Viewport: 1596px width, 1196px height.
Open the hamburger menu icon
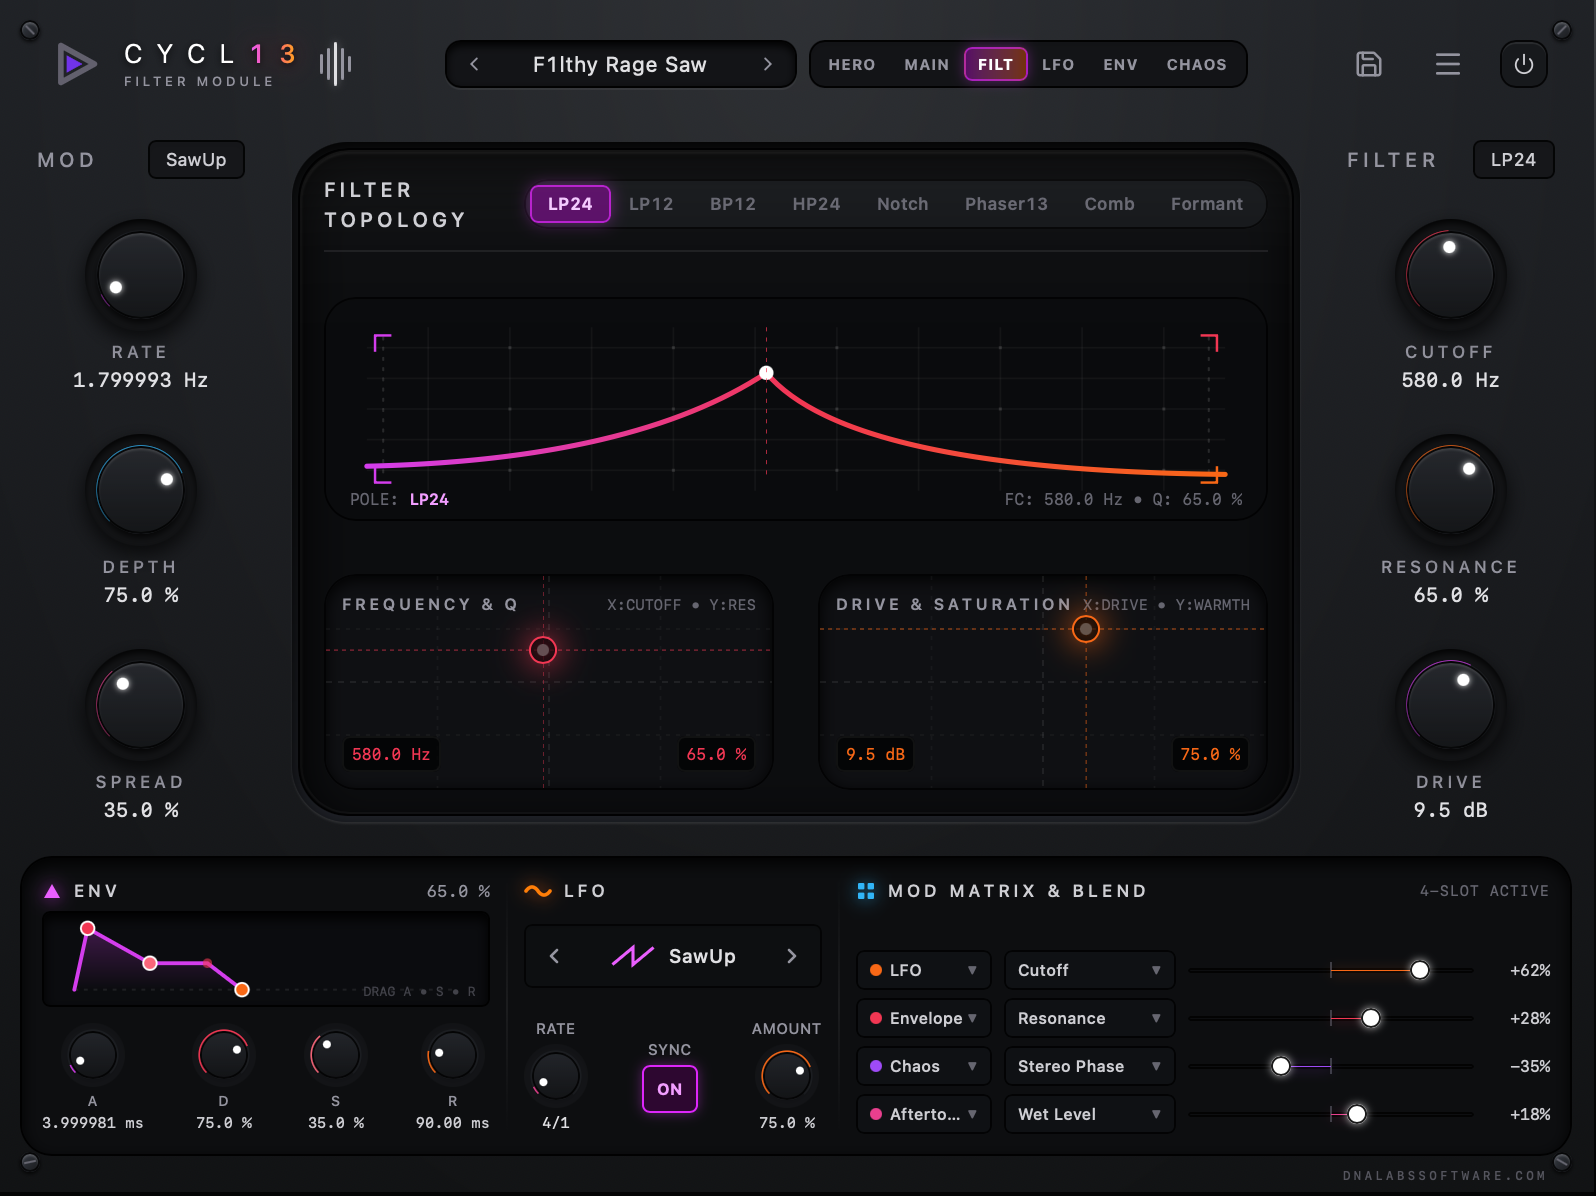point(1447,65)
